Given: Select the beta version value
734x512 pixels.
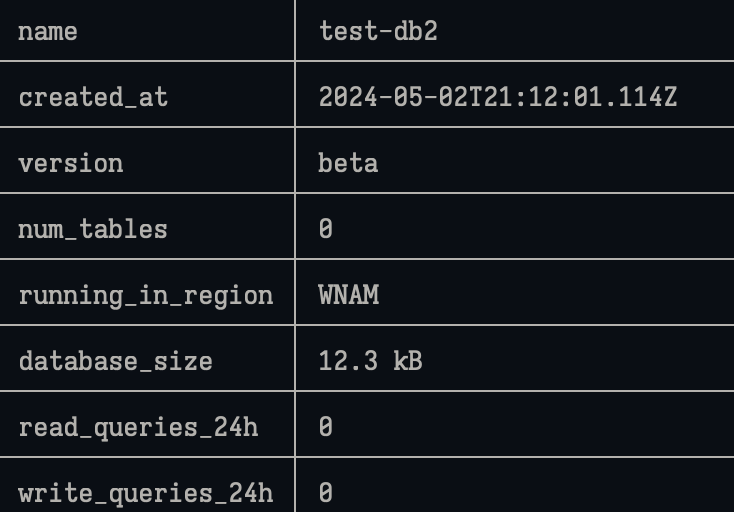Looking at the screenshot, I should point(348,163).
